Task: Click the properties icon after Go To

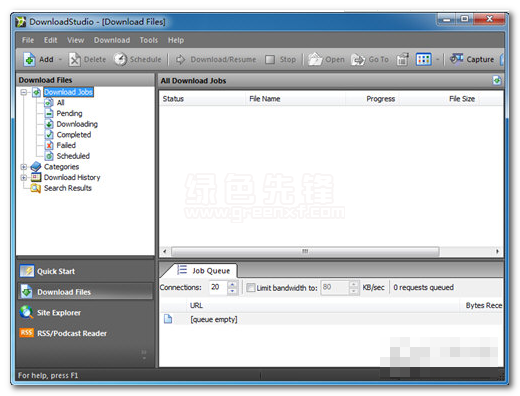Action: (402, 59)
